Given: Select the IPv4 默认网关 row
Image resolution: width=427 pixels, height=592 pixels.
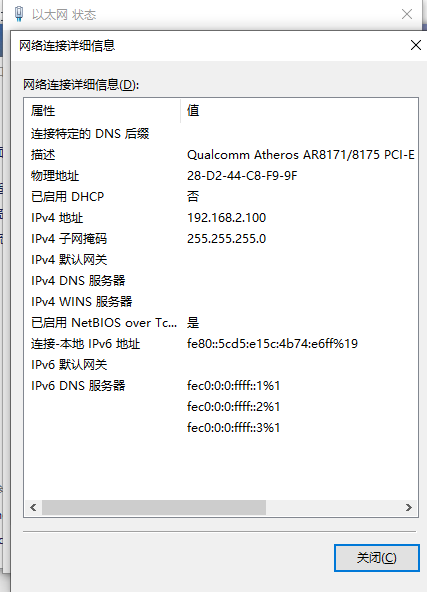Looking at the screenshot, I should (221, 259).
